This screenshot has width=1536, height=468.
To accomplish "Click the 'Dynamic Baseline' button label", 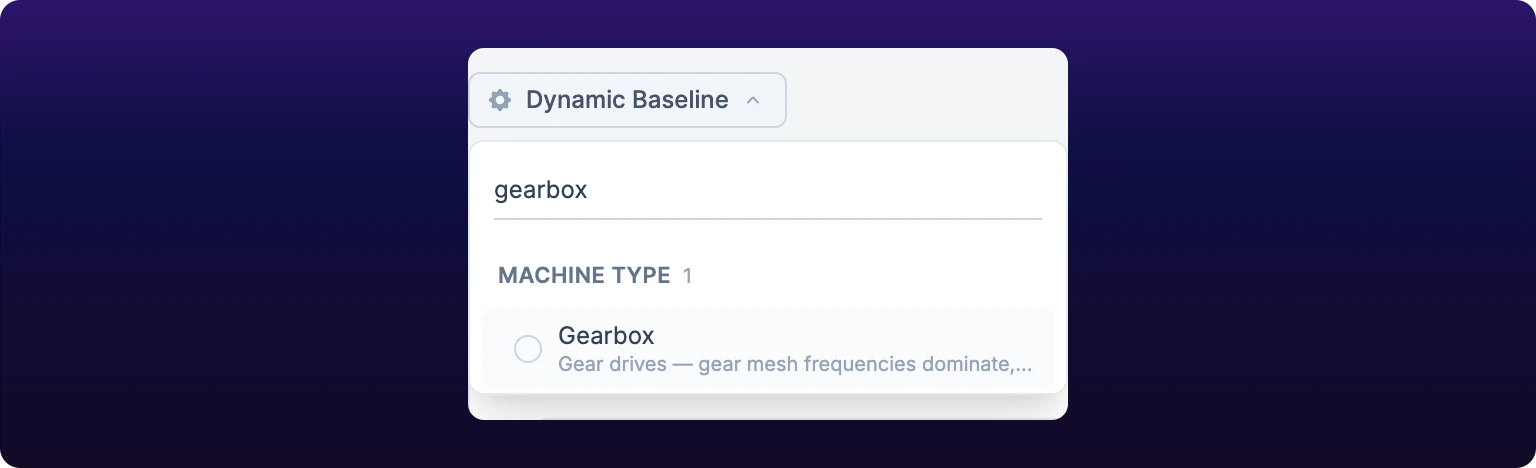I will tap(627, 100).
